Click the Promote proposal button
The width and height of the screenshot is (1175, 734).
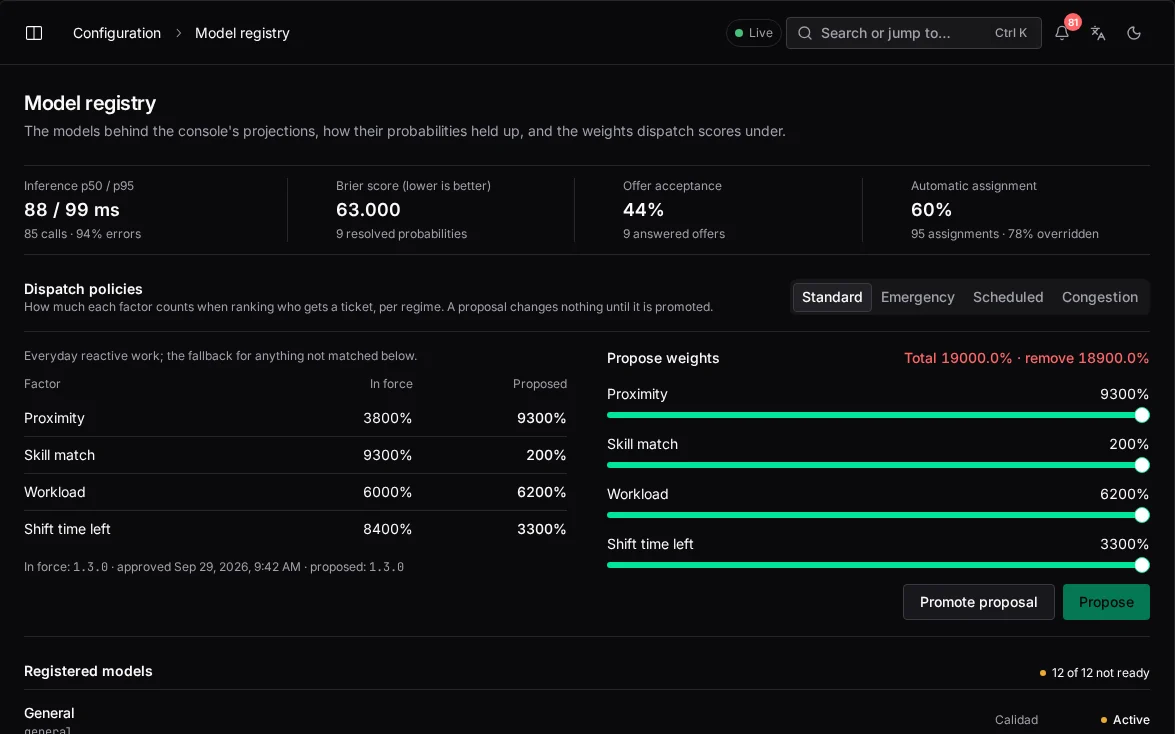[x=978, y=602]
